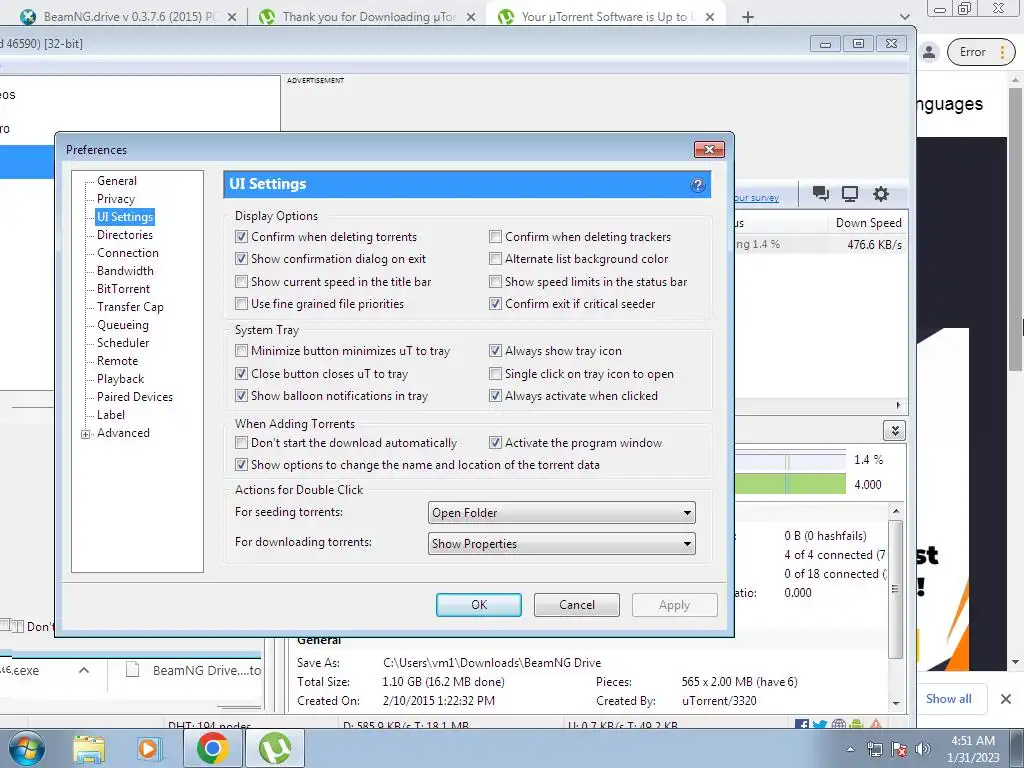Select Bandwidth in the Preferences tree

(125, 271)
